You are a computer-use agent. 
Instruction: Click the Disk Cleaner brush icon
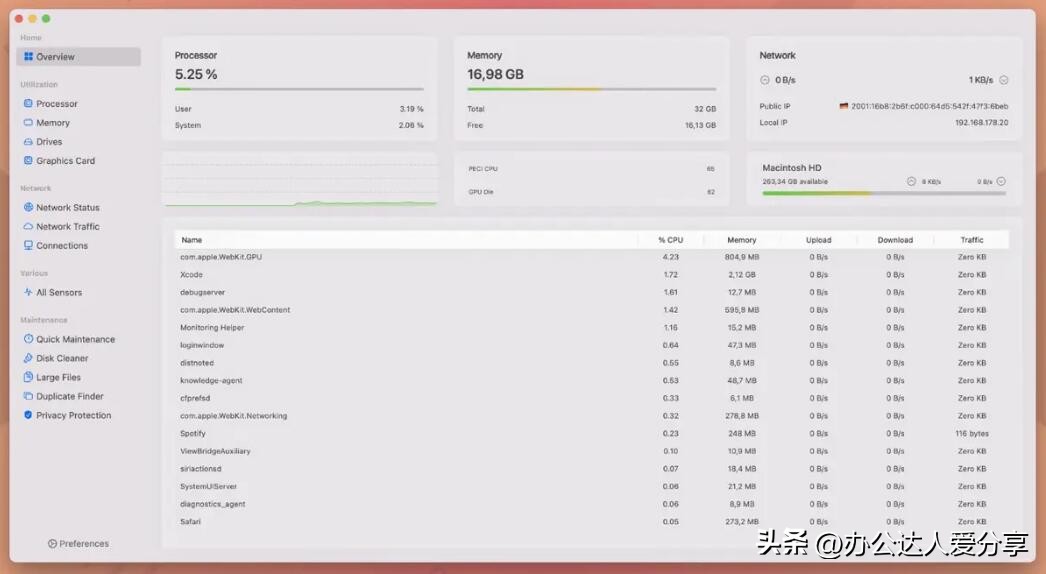point(28,358)
